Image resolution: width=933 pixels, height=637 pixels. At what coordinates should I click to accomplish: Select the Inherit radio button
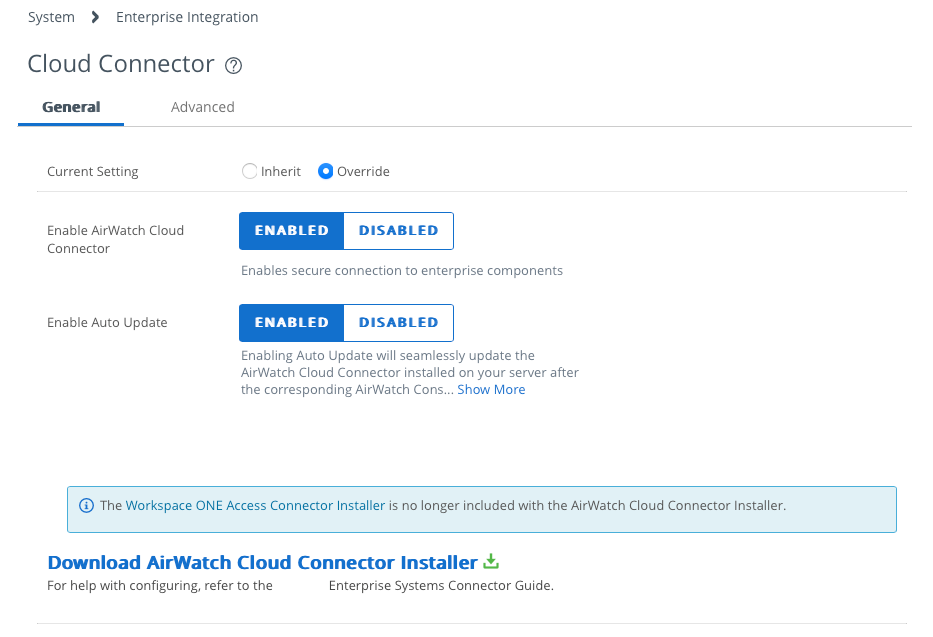(x=250, y=171)
